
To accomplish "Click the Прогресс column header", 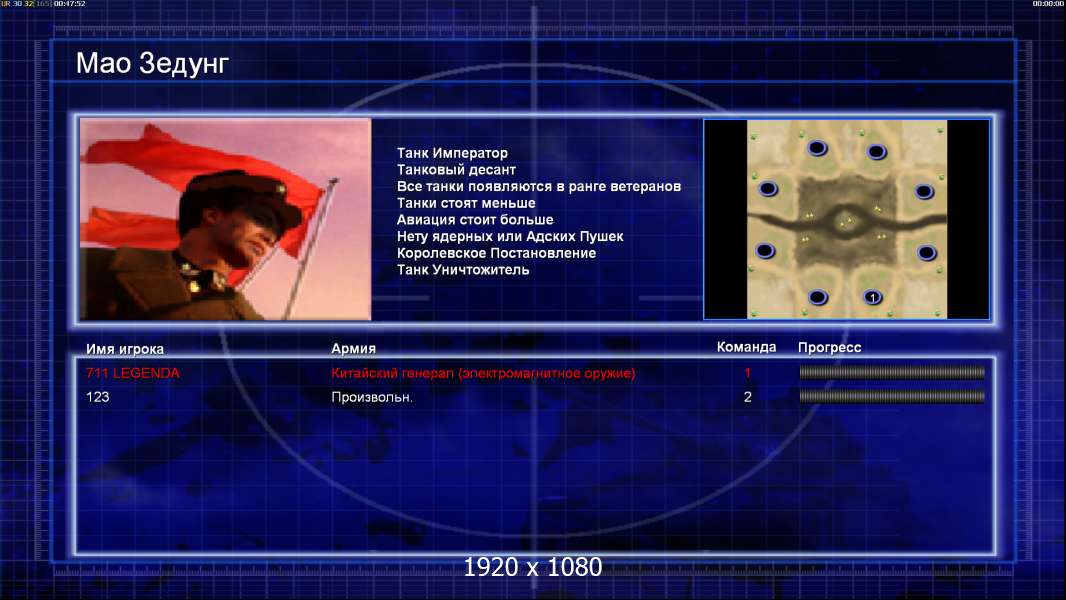I will click(x=829, y=347).
